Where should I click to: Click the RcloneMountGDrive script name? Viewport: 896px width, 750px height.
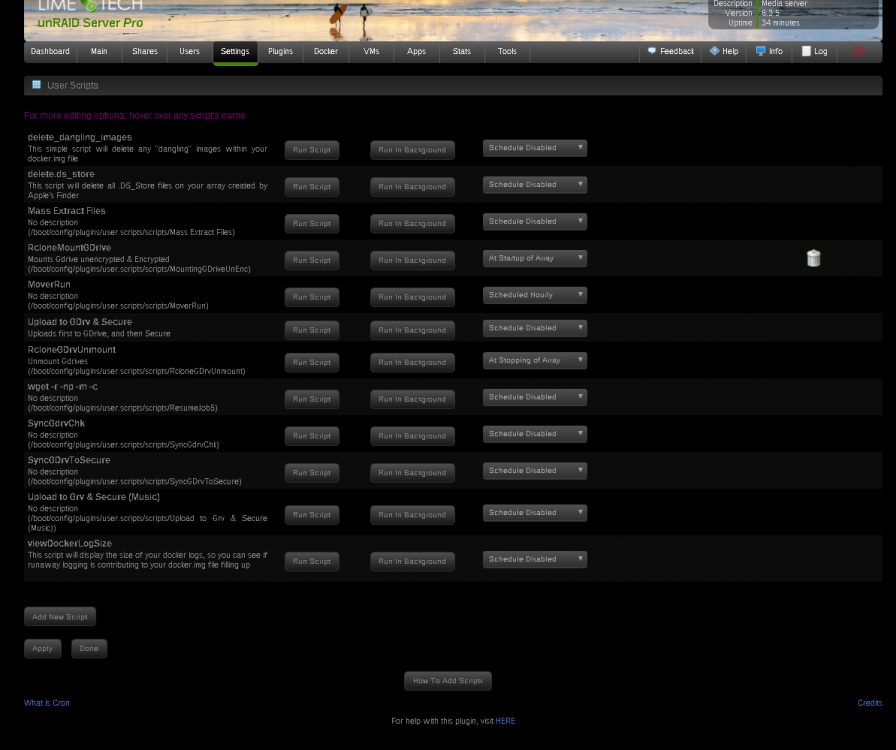tap(69, 248)
